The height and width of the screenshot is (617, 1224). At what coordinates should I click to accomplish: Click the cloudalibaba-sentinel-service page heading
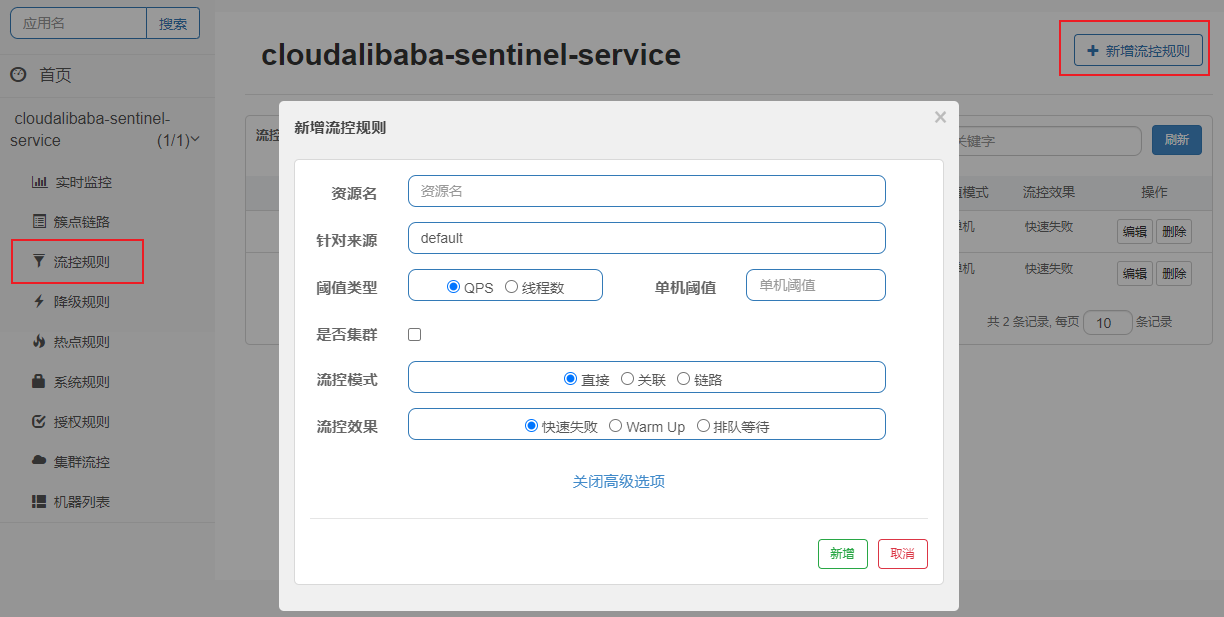click(471, 55)
